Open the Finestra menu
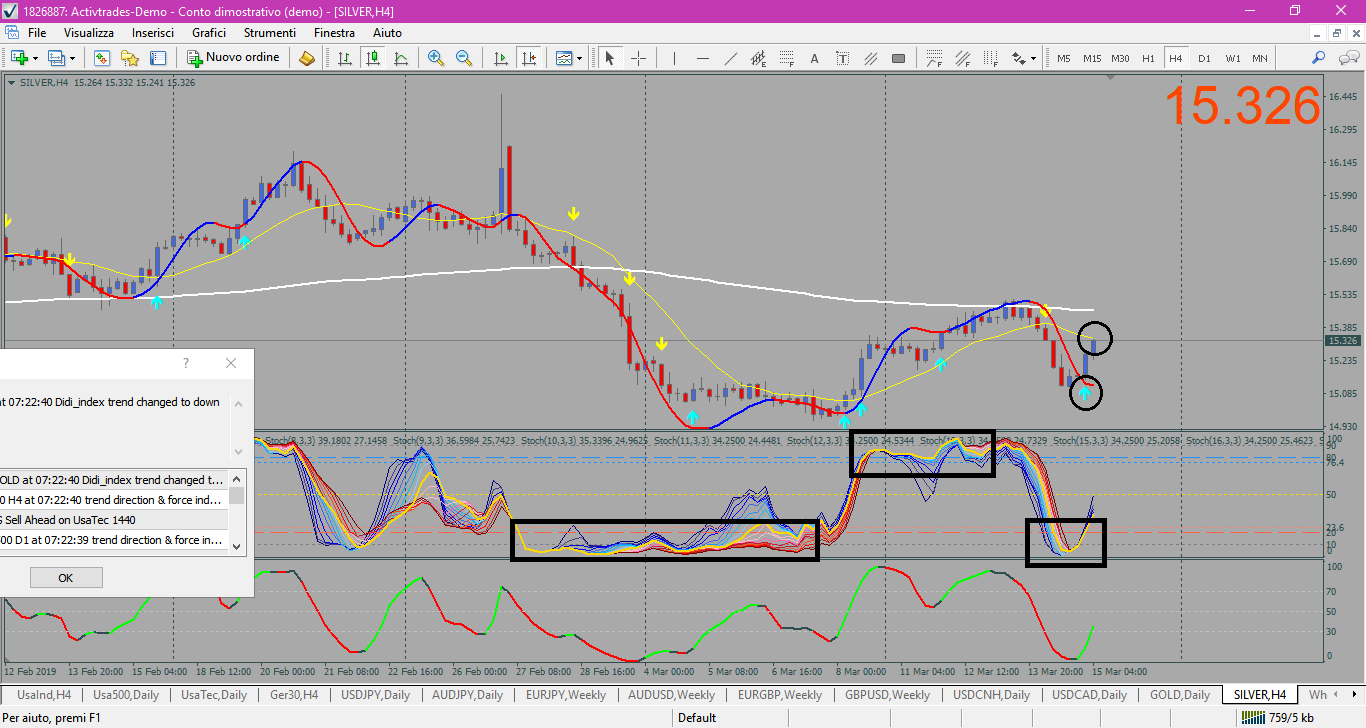Viewport: 1366px width, 728px height. click(334, 33)
